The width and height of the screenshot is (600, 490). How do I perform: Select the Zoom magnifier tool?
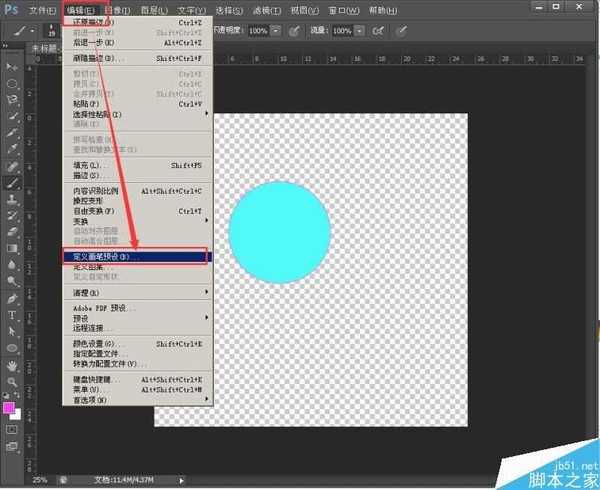pyautogui.click(x=14, y=382)
